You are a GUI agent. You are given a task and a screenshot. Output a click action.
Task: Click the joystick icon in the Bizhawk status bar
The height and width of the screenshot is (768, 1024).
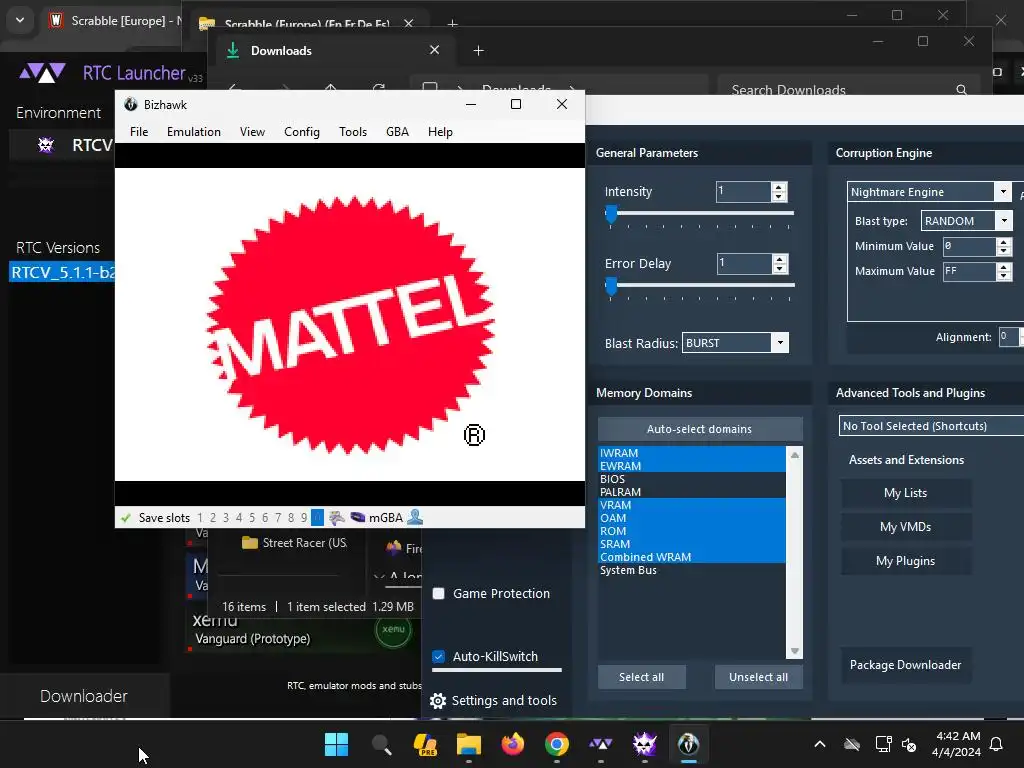coord(337,518)
